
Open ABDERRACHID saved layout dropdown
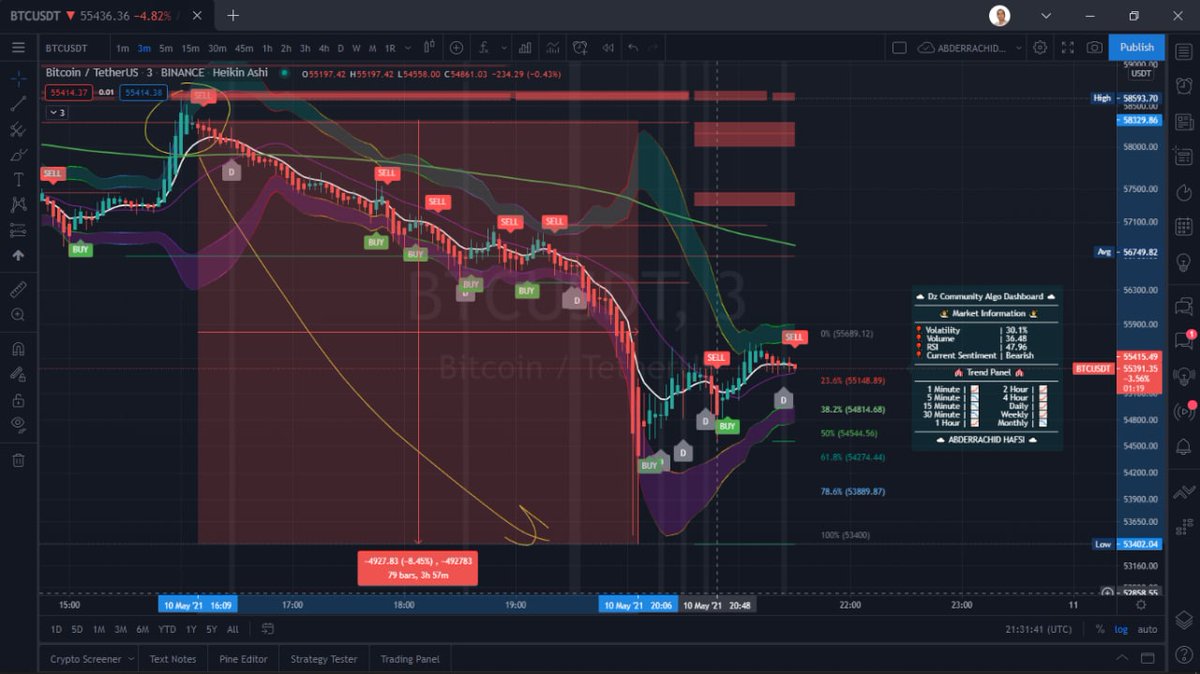pyautogui.click(x=970, y=47)
